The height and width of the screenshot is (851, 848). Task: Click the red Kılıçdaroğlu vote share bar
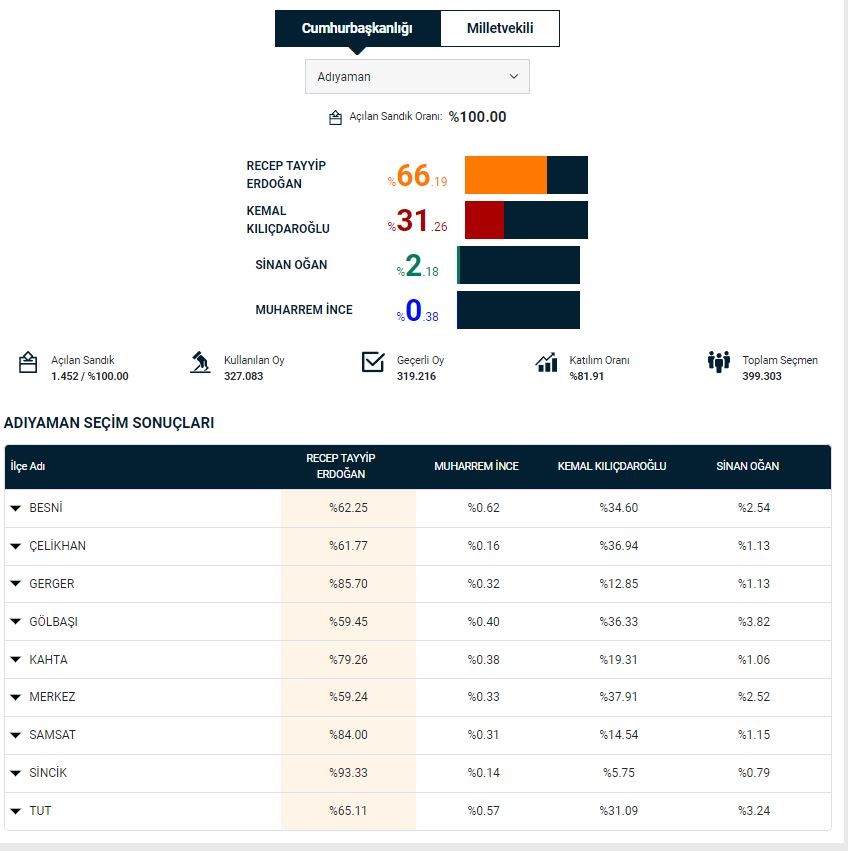tap(485, 220)
